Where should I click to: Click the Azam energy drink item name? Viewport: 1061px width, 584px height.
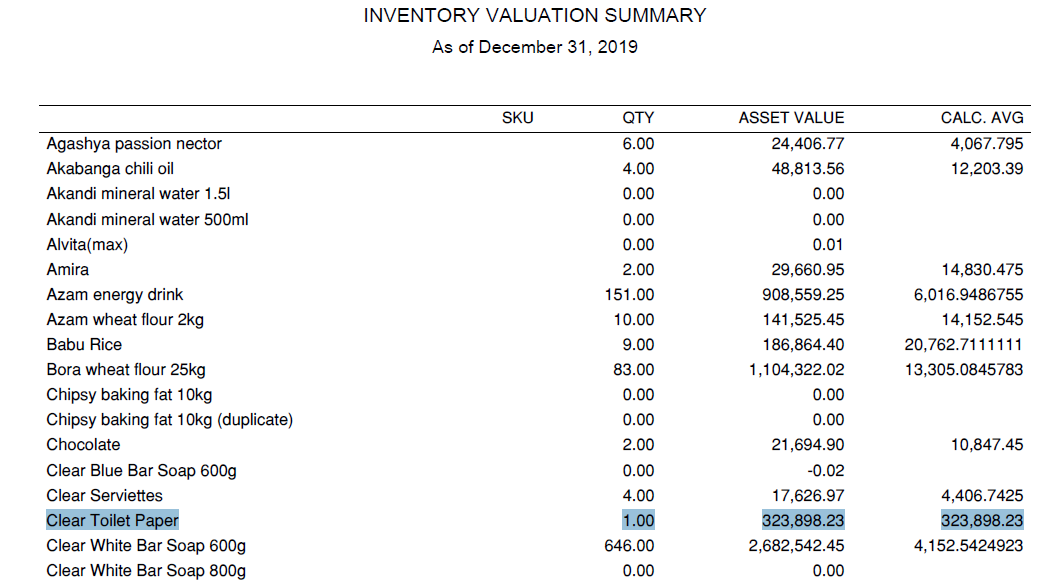tap(115, 295)
